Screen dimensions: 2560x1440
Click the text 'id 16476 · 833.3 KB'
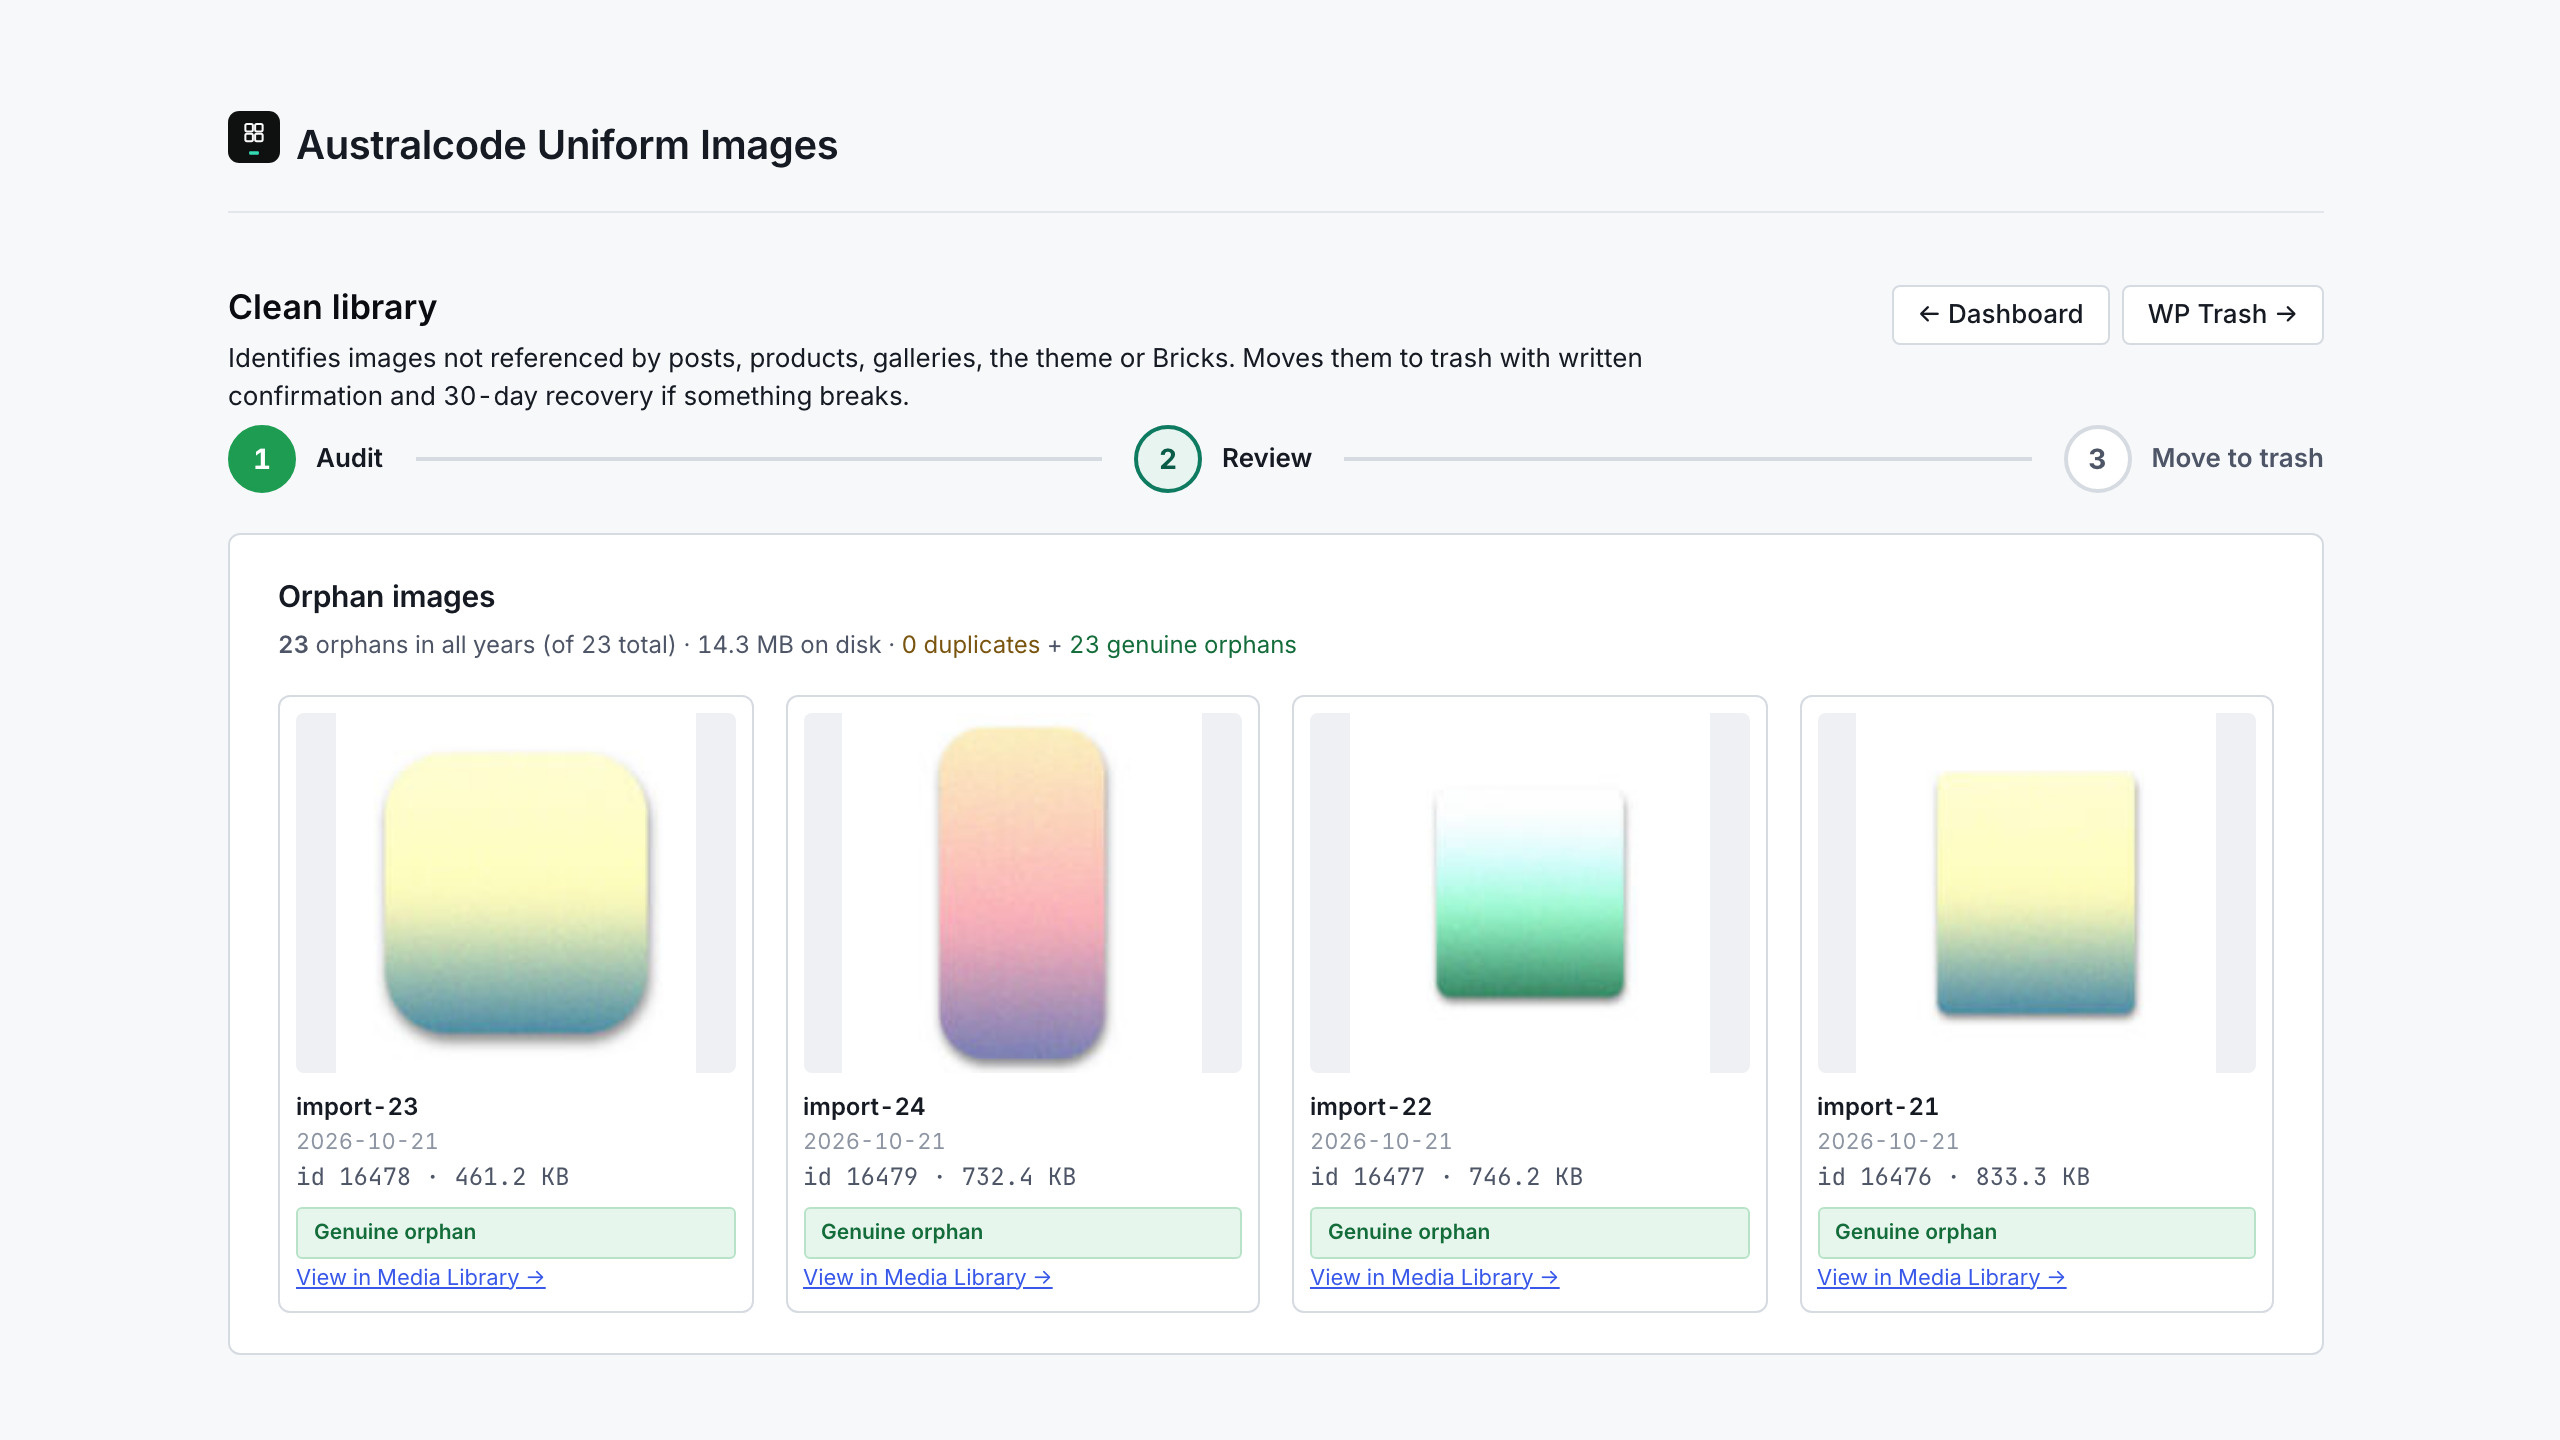(1953, 1177)
